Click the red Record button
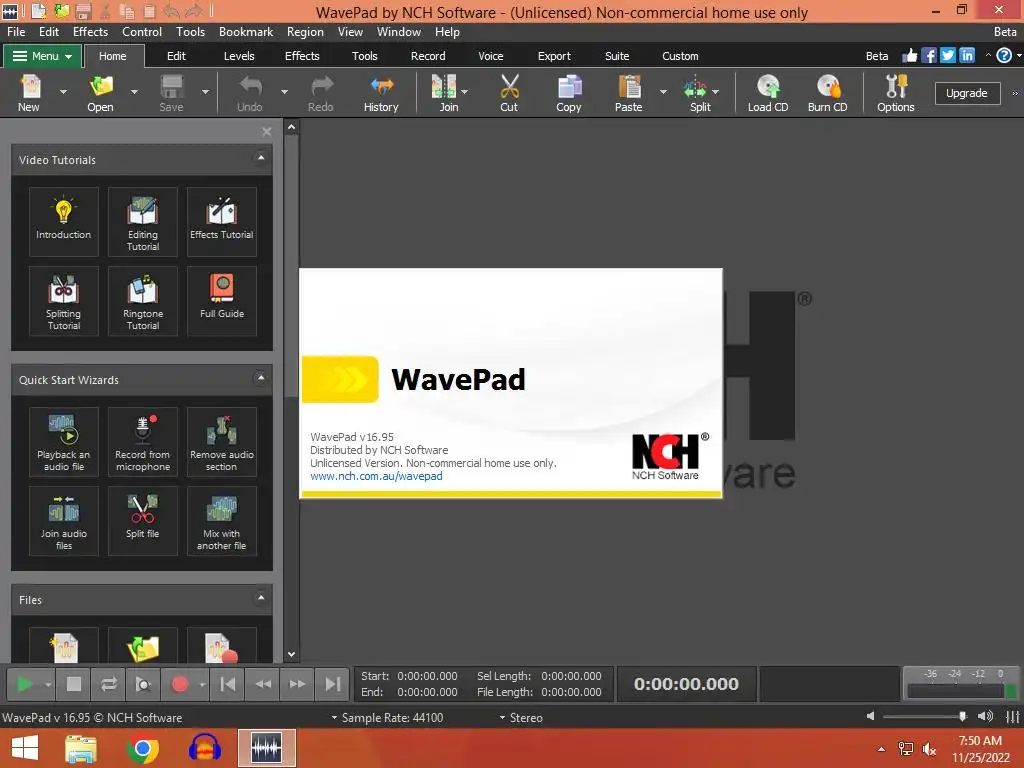The image size is (1024, 768). click(x=180, y=684)
